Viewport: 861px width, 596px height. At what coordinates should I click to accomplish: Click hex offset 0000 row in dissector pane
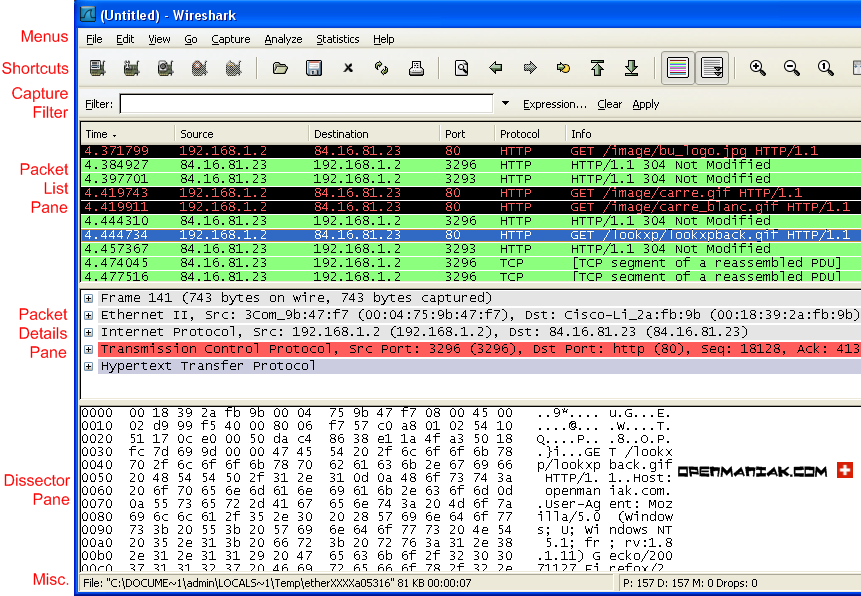pos(377,413)
